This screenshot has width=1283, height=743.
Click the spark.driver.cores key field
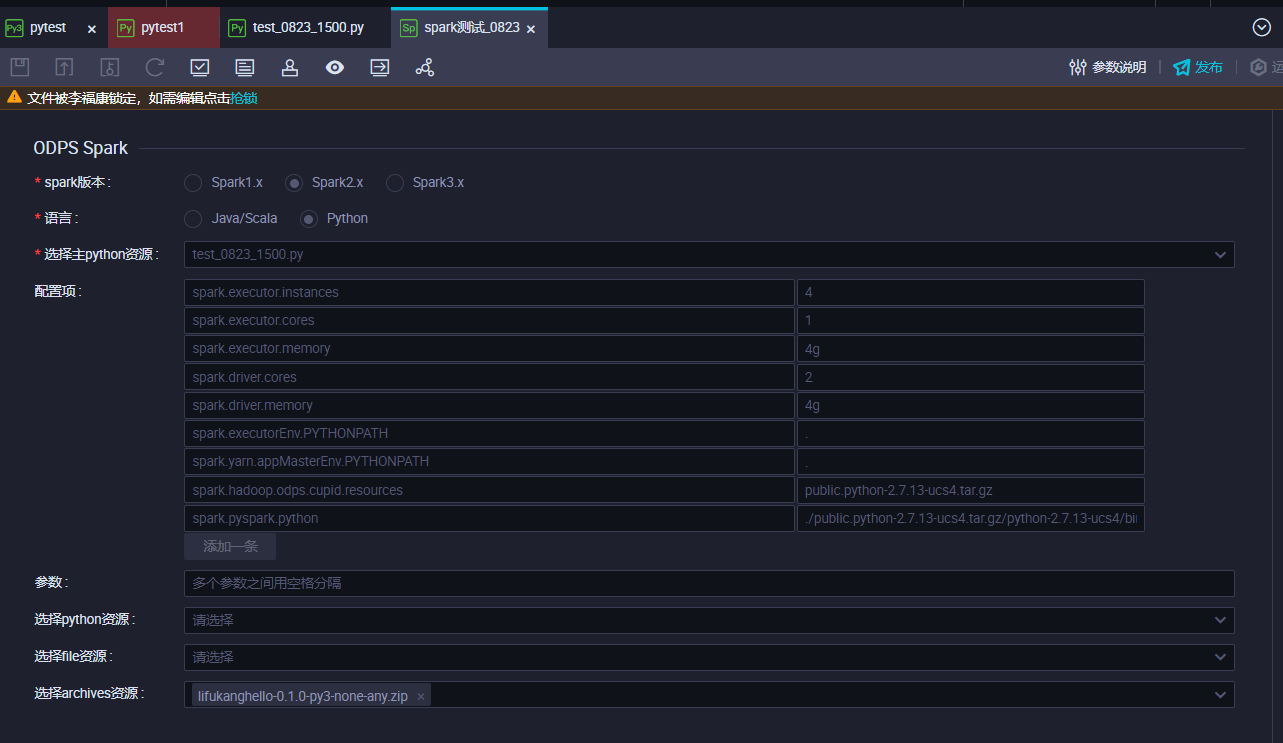point(489,377)
